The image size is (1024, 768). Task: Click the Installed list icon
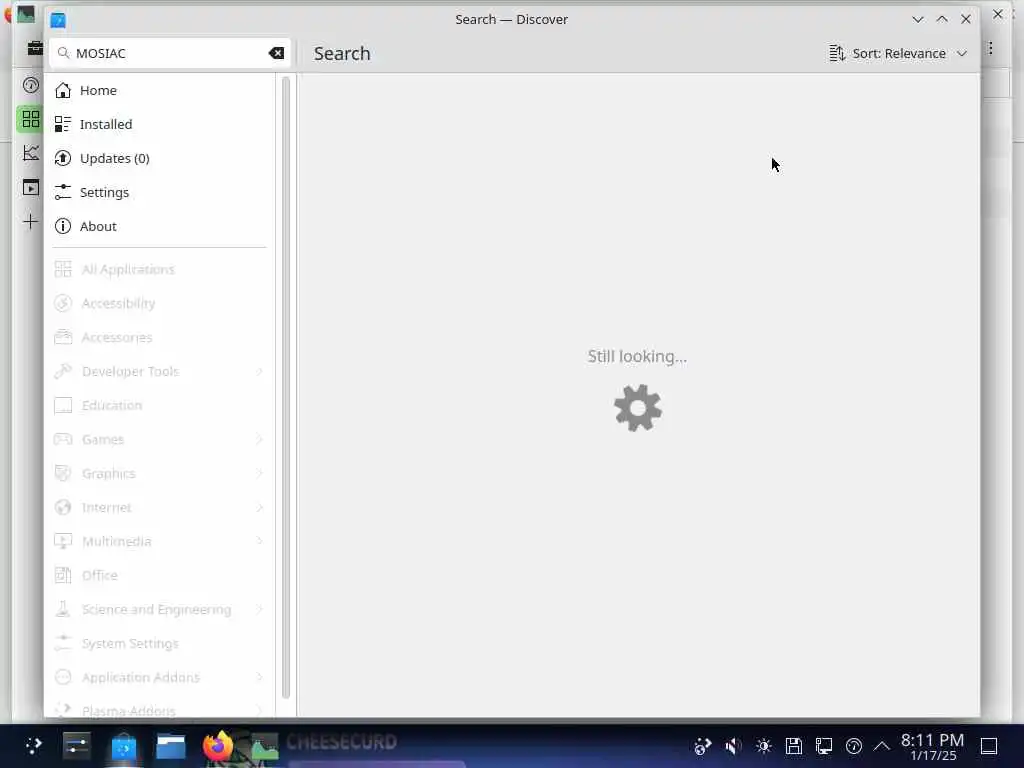(63, 124)
